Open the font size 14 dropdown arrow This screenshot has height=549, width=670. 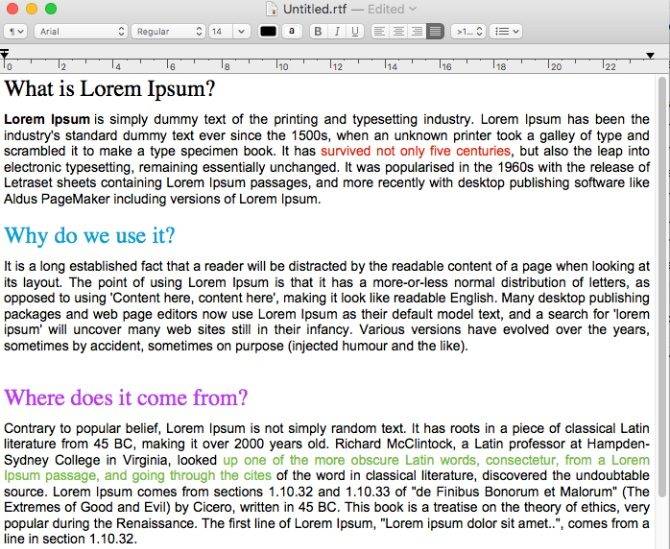point(241,31)
